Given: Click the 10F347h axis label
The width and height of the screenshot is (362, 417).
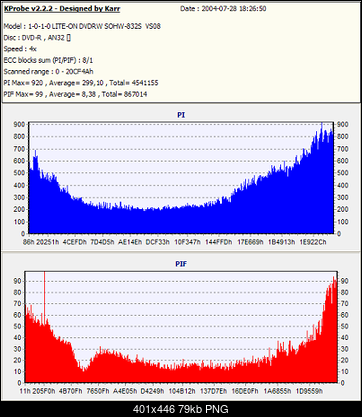Looking at the screenshot, I should [187, 242].
